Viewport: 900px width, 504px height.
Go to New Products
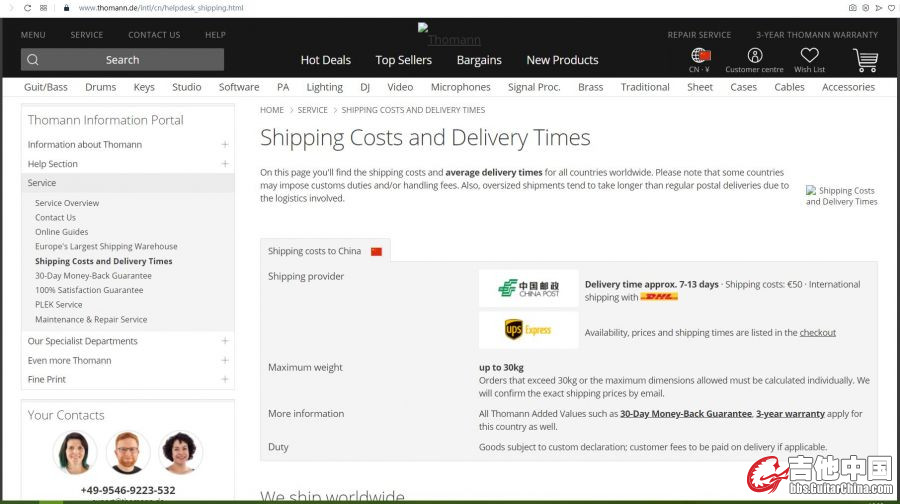562,60
